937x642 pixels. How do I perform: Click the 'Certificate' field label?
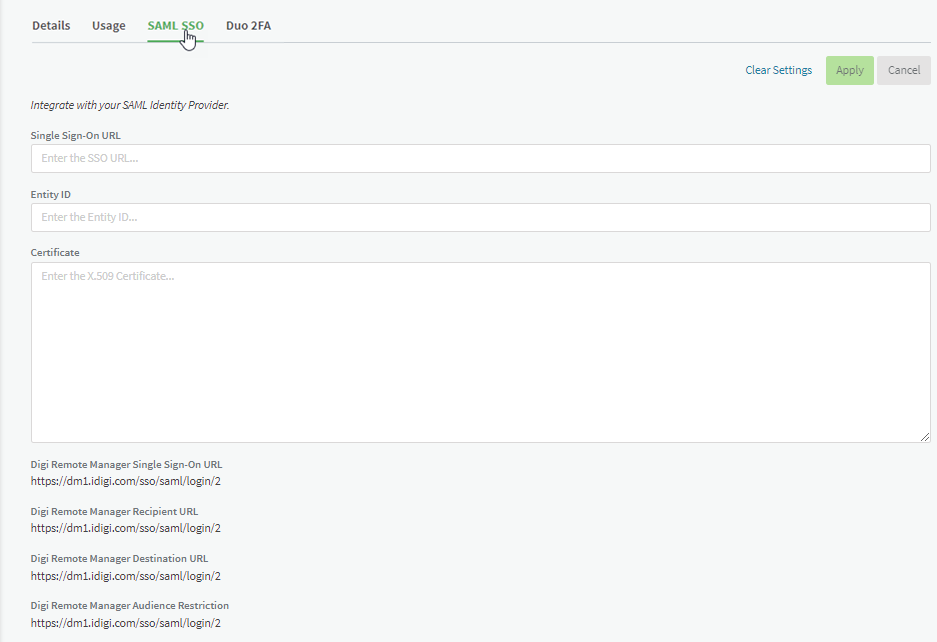point(55,253)
